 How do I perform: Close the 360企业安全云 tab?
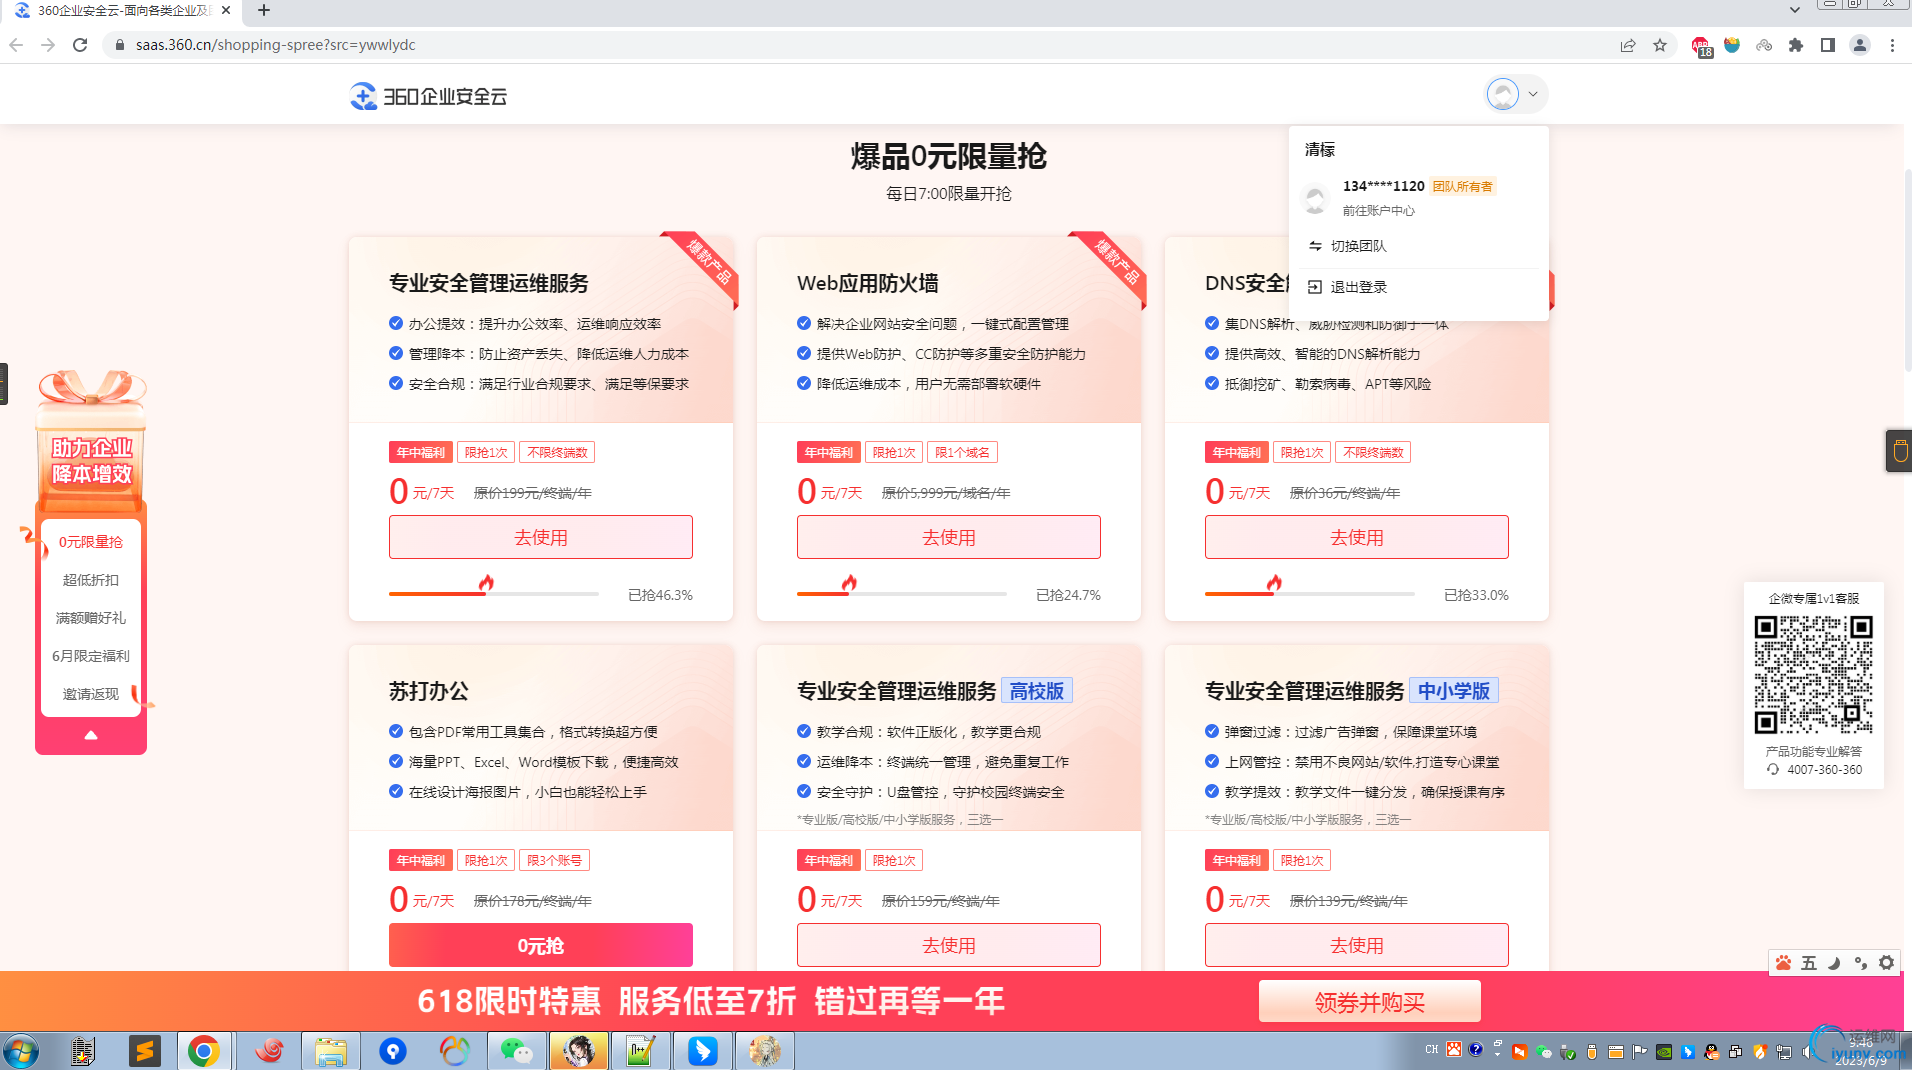pyautogui.click(x=226, y=11)
